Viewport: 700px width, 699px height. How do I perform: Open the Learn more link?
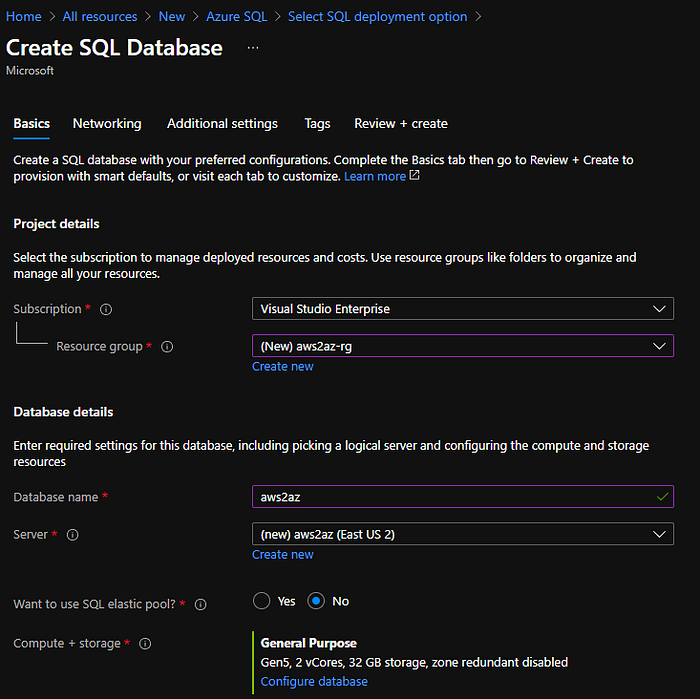click(375, 176)
